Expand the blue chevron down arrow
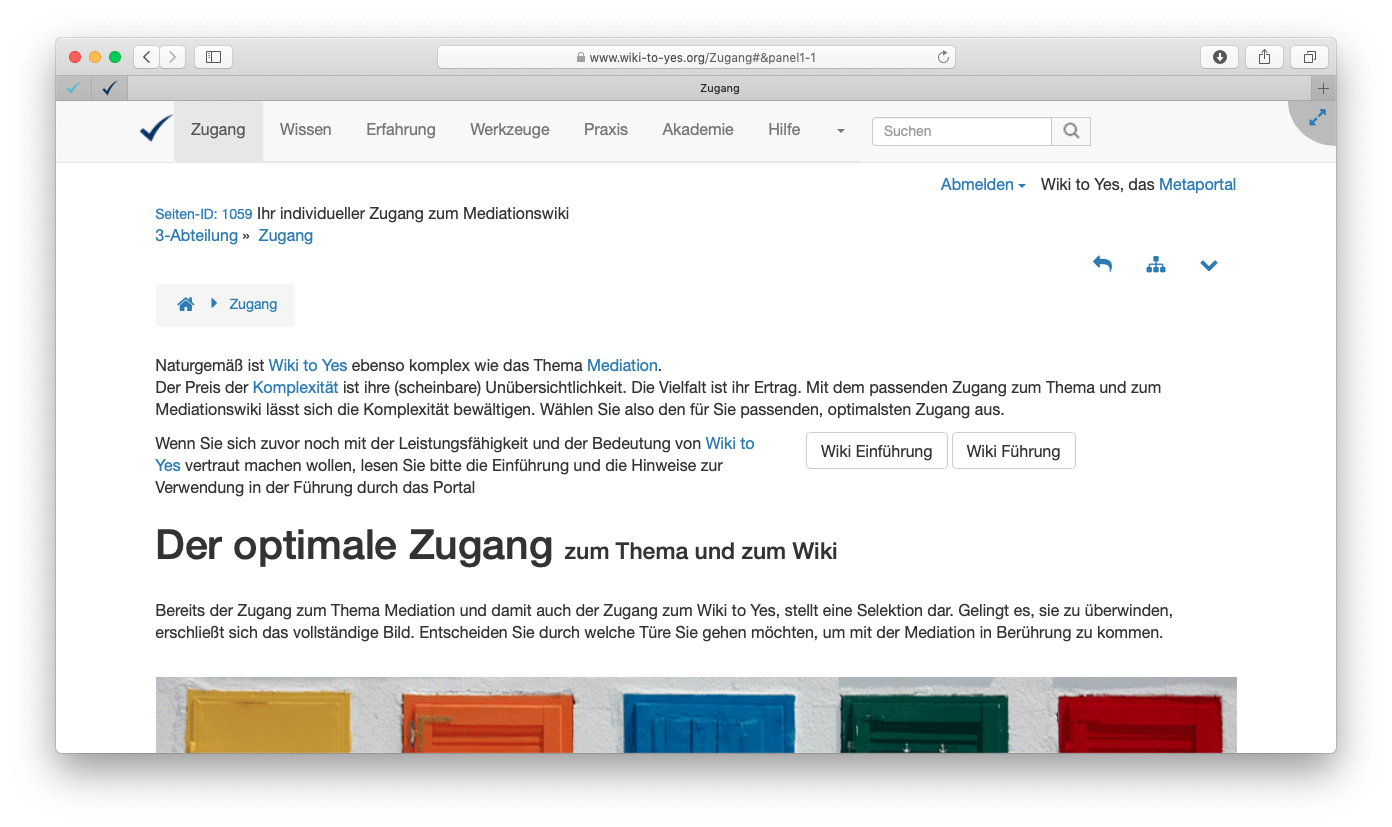 click(x=1208, y=266)
